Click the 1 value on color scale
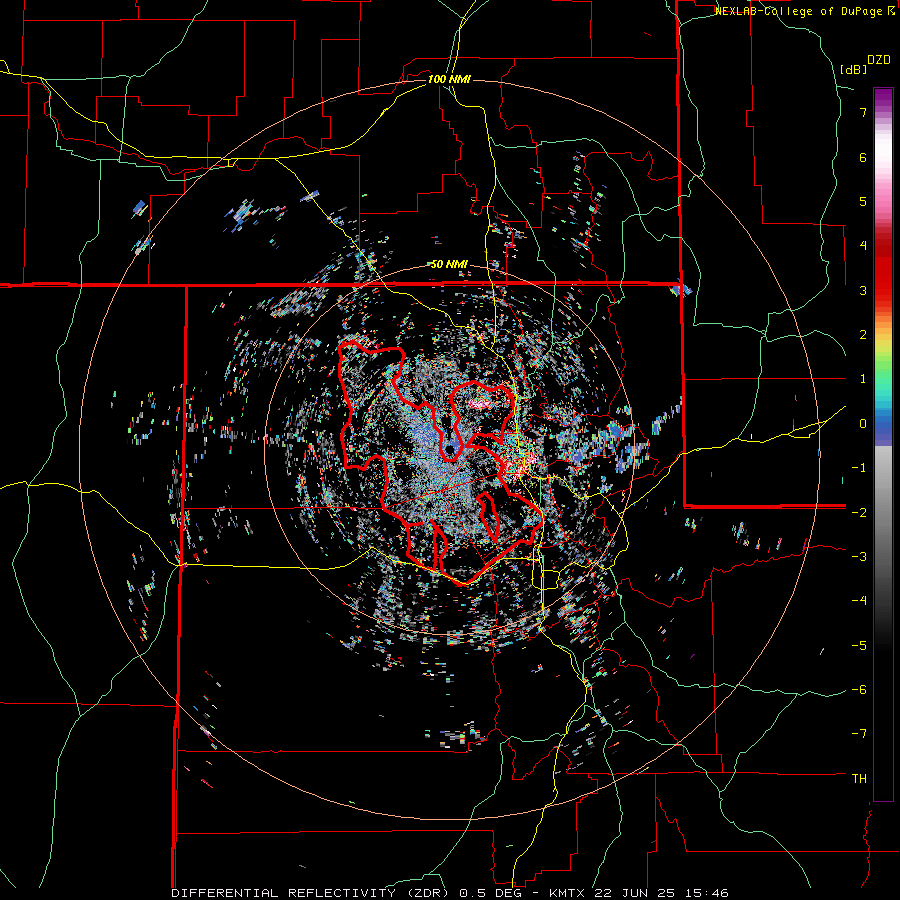The image size is (900, 900). click(863, 379)
